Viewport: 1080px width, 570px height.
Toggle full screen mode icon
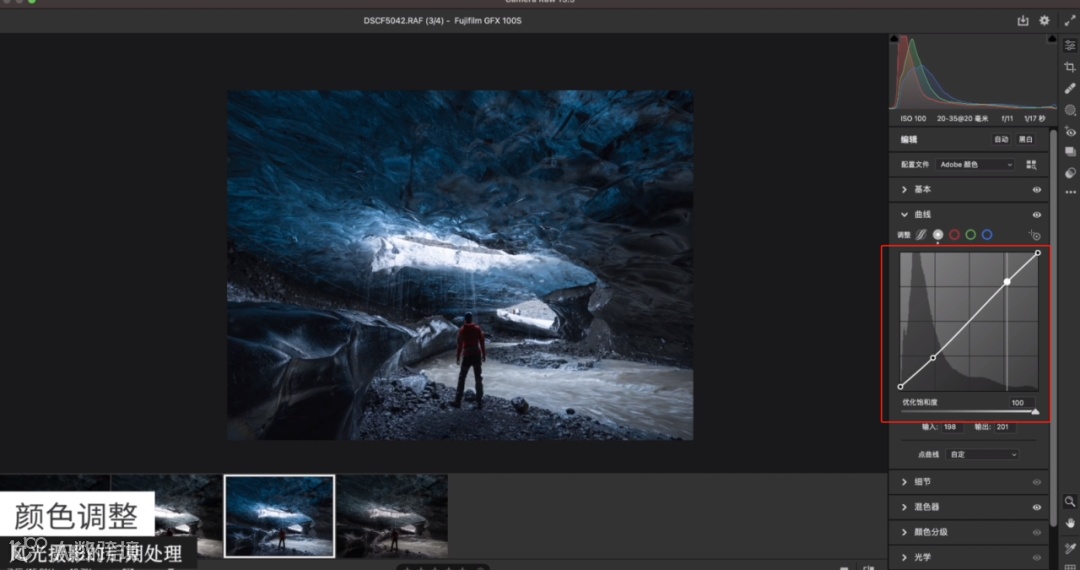tap(1070, 21)
